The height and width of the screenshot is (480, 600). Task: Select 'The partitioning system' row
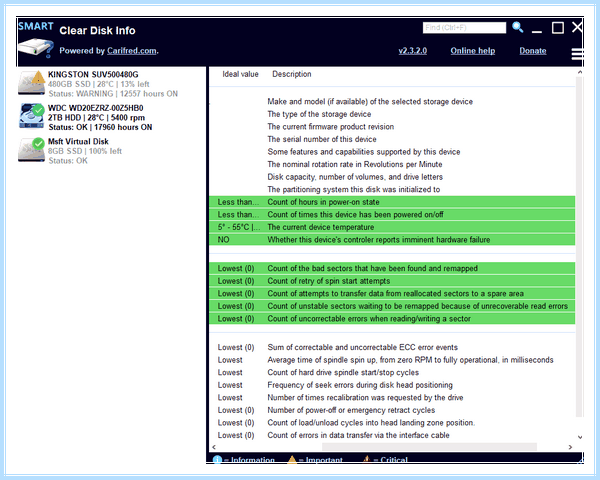(392, 190)
